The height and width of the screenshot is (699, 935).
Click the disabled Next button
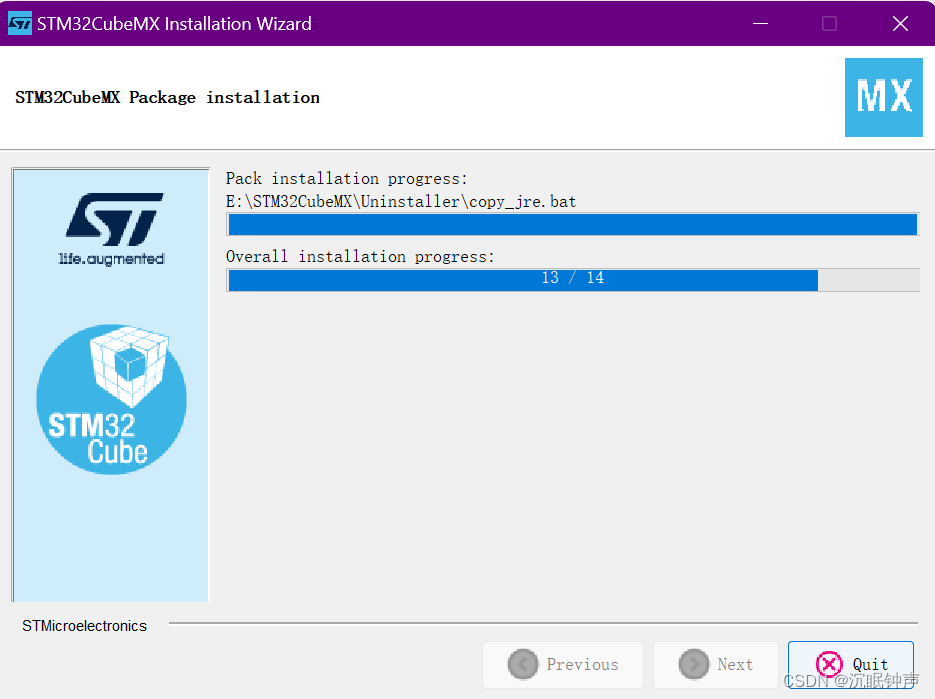pyautogui.click(x=716, y=664)
